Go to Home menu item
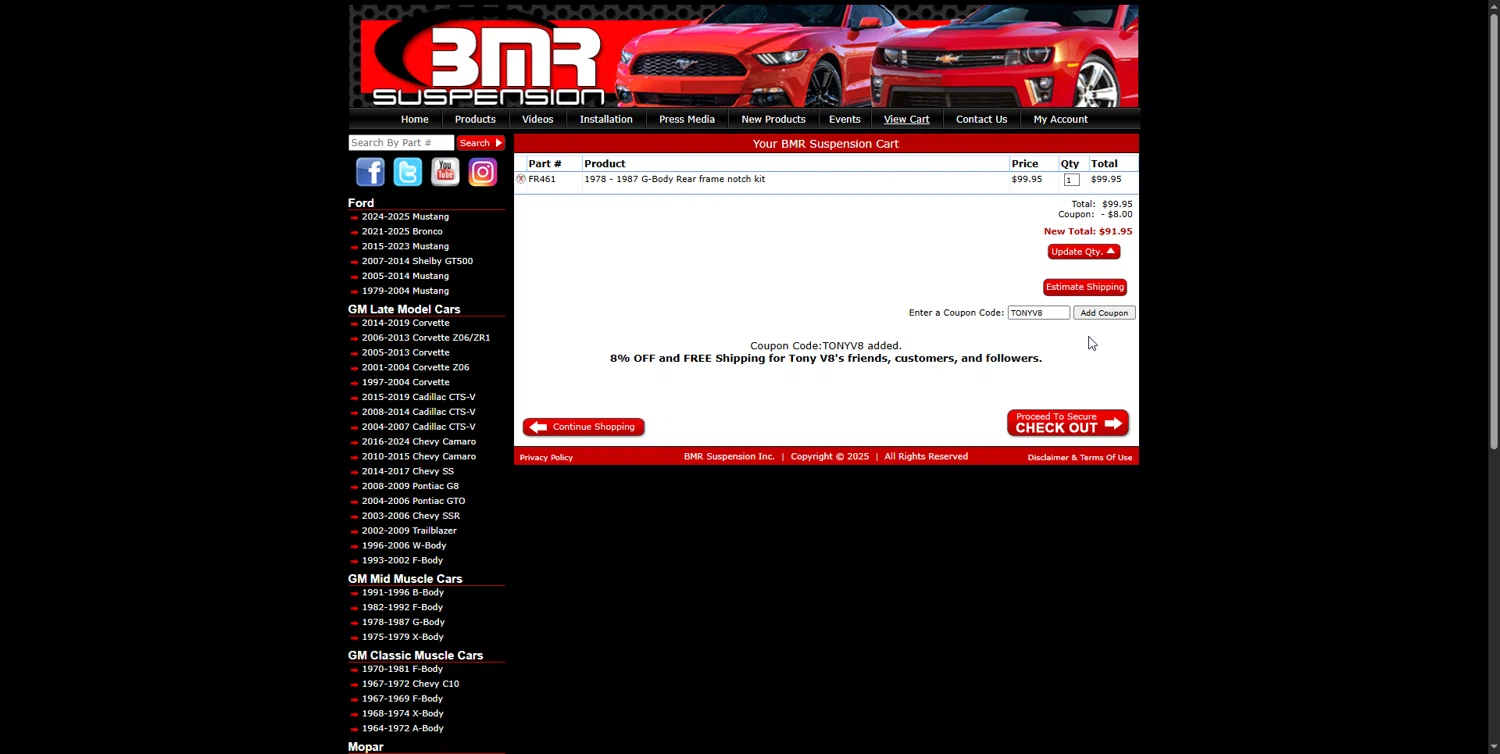Viewport: 1500px width, 754px height. click(x=415, y=119)
